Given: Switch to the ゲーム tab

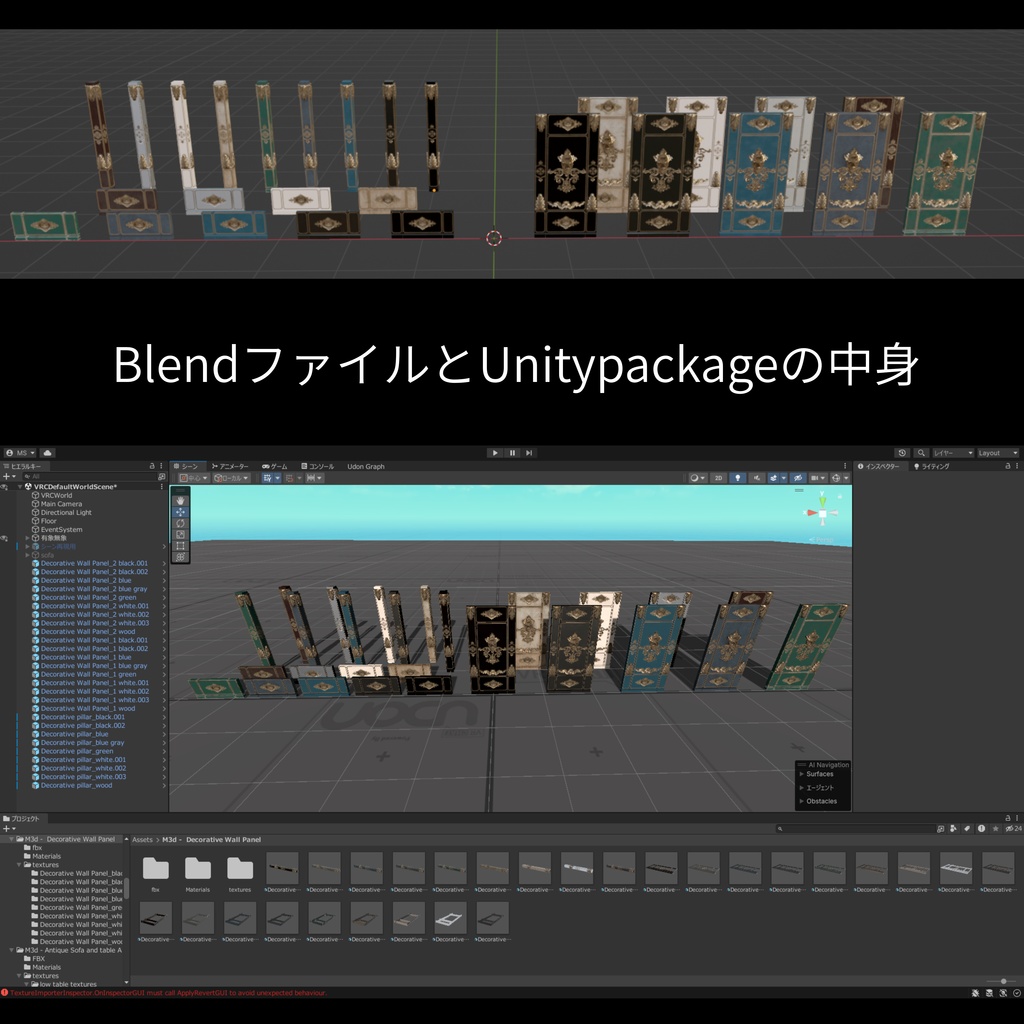Looking at the screenshot, I should pos(275,467).
